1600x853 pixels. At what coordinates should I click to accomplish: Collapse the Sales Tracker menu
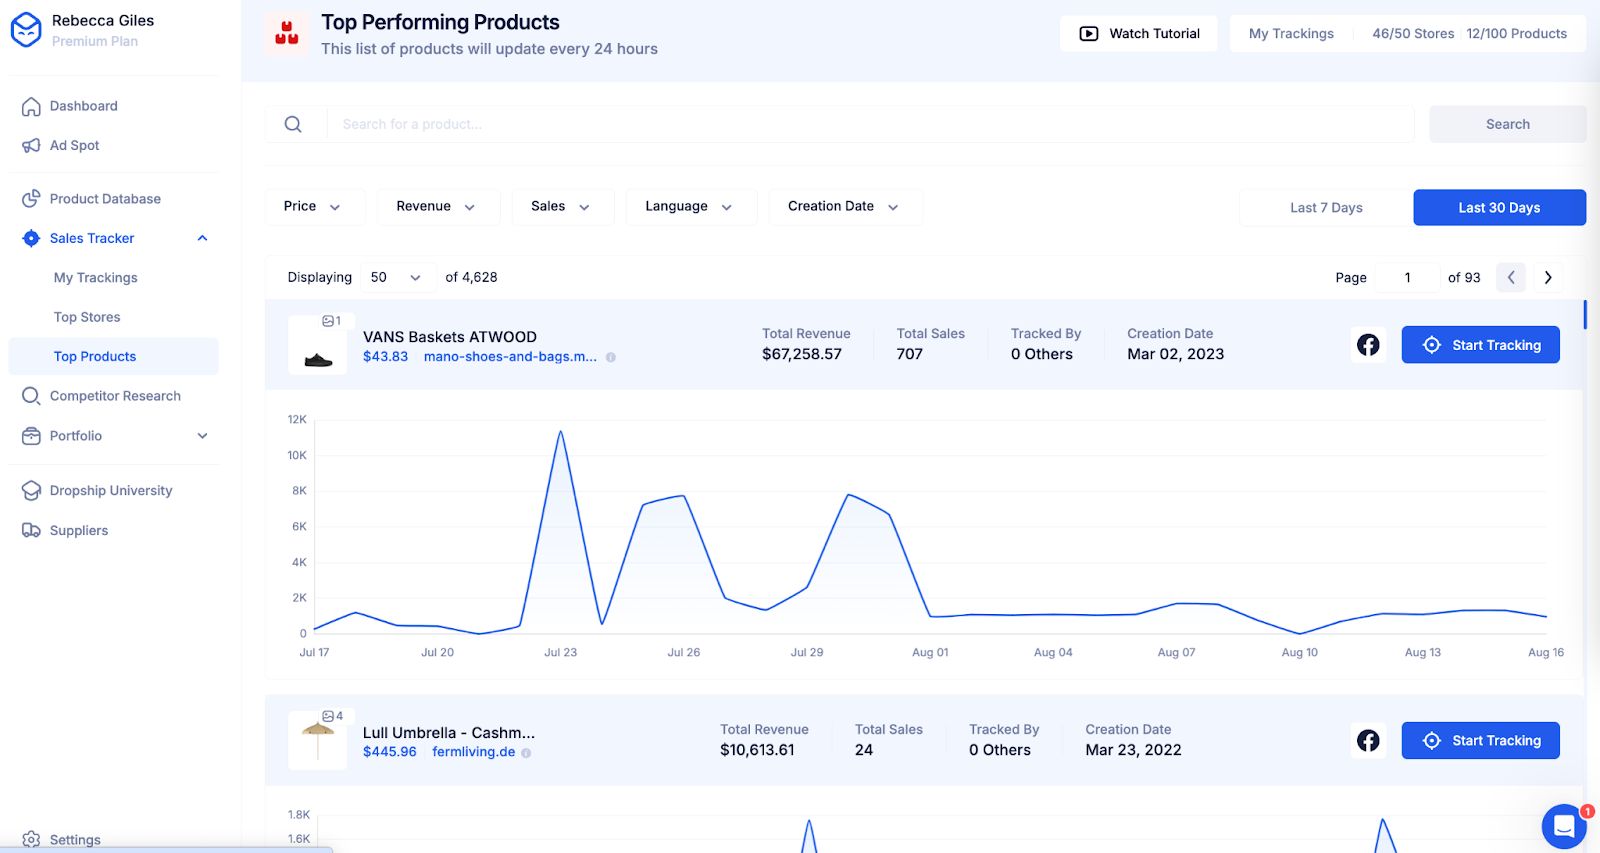tap(202, 238)
